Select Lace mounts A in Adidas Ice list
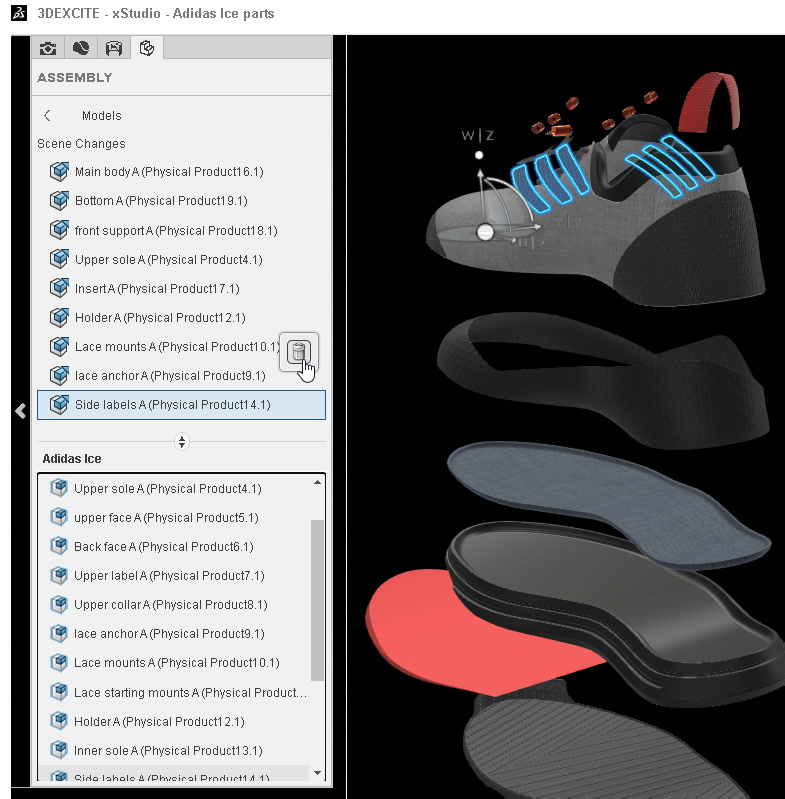Image resolution: width=785 pixels, height=799 pixels. (174, 663)
